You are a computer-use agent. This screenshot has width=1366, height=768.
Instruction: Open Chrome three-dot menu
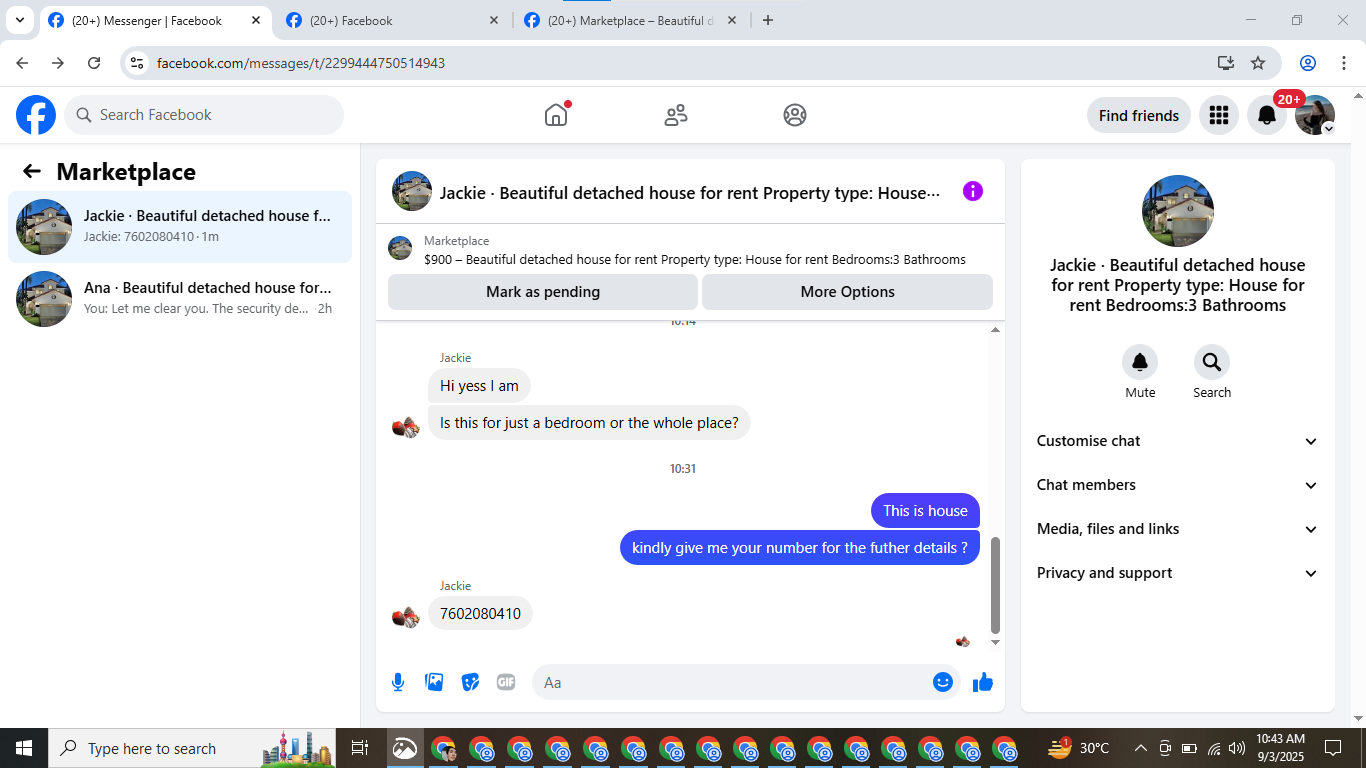pyautogui.click(x=1343, y=63)
